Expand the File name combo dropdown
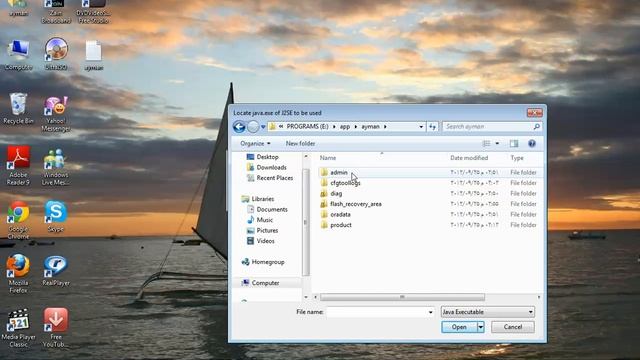This screenshot has width=640, height=360. pyautogui.click(x=430, y=312)
